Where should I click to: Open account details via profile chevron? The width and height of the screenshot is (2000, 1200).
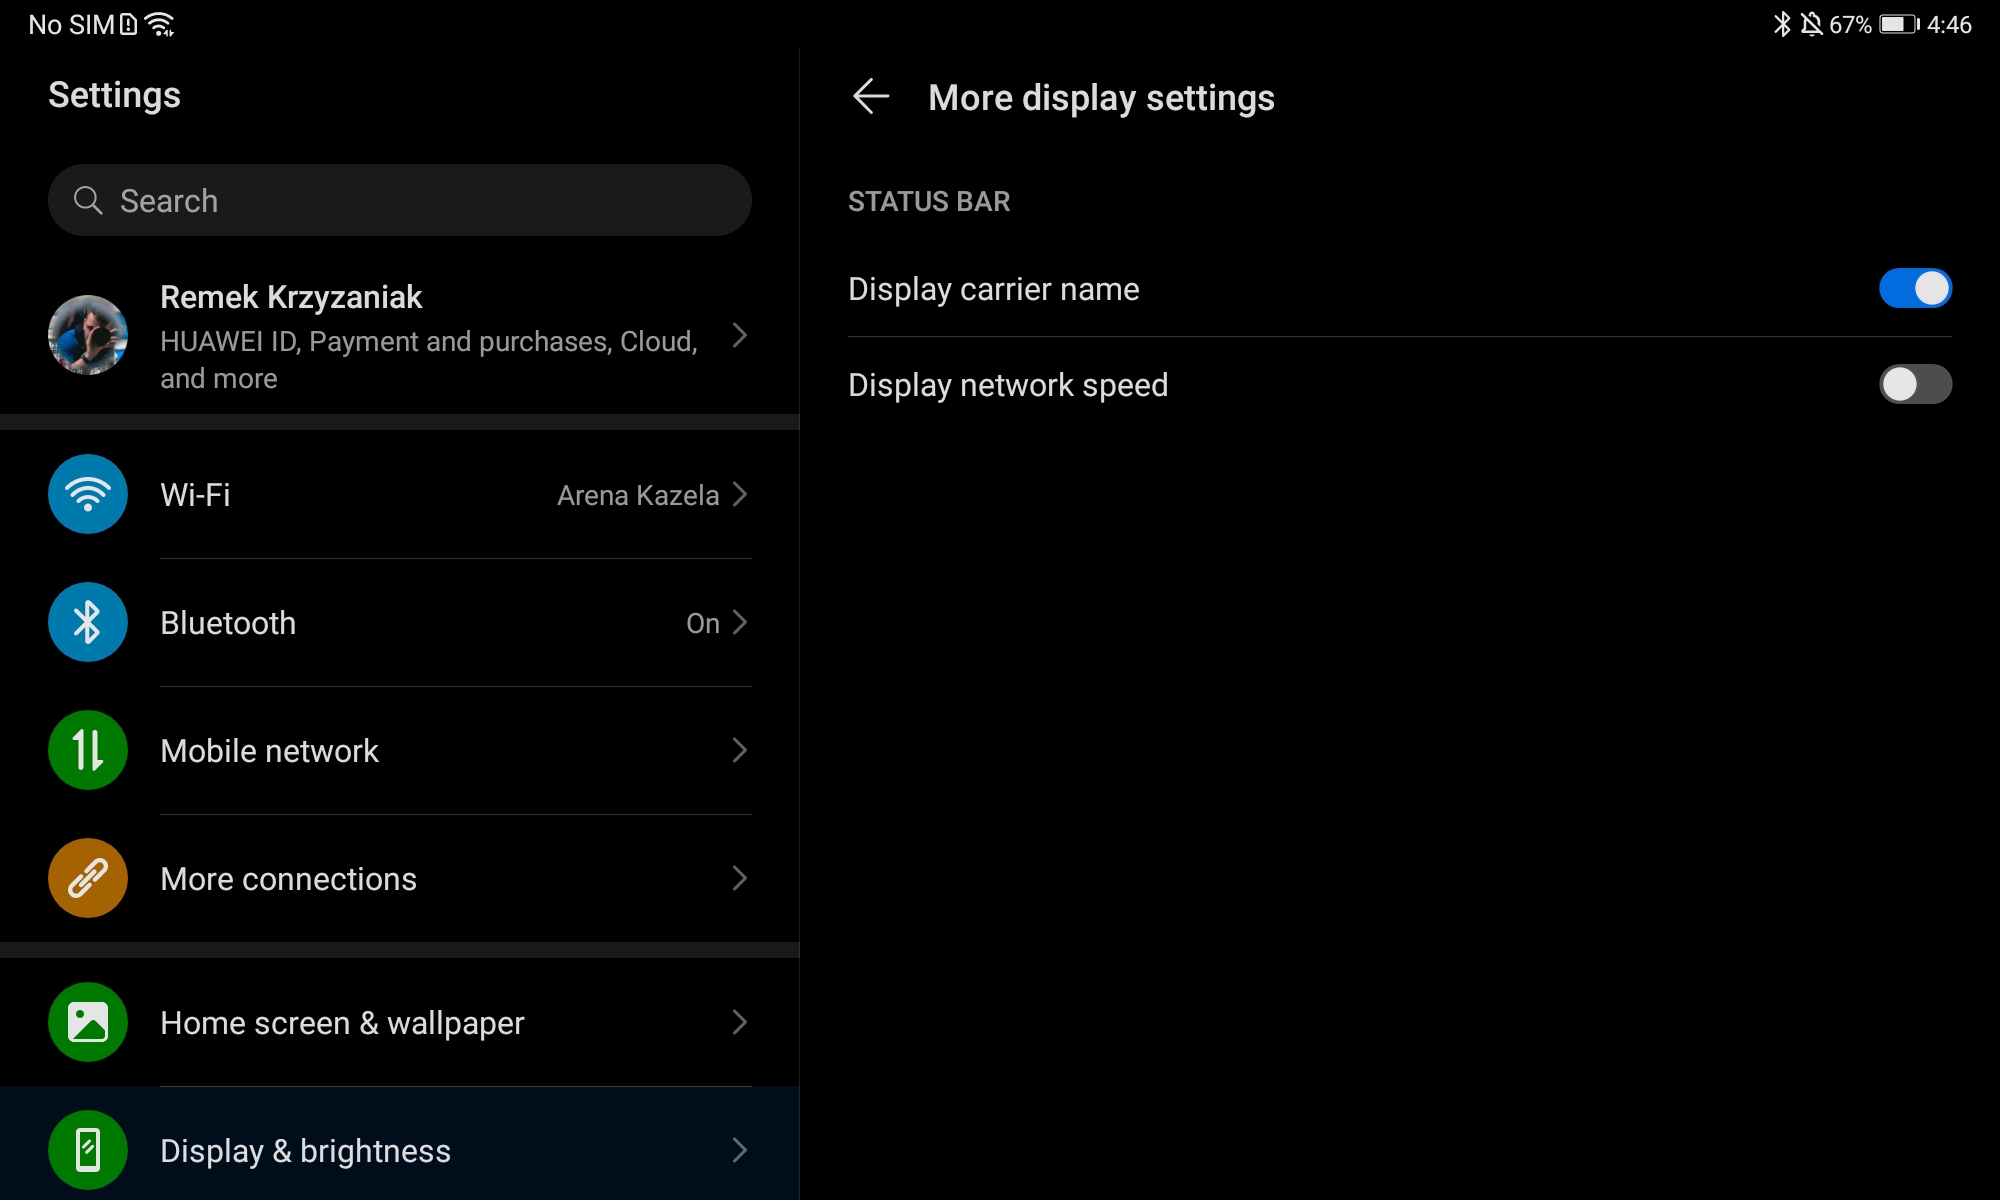pyautogui.click(x=740, y=335)
